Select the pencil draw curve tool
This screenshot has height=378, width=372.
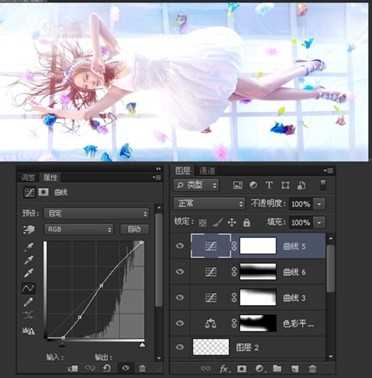pos(29,302)
